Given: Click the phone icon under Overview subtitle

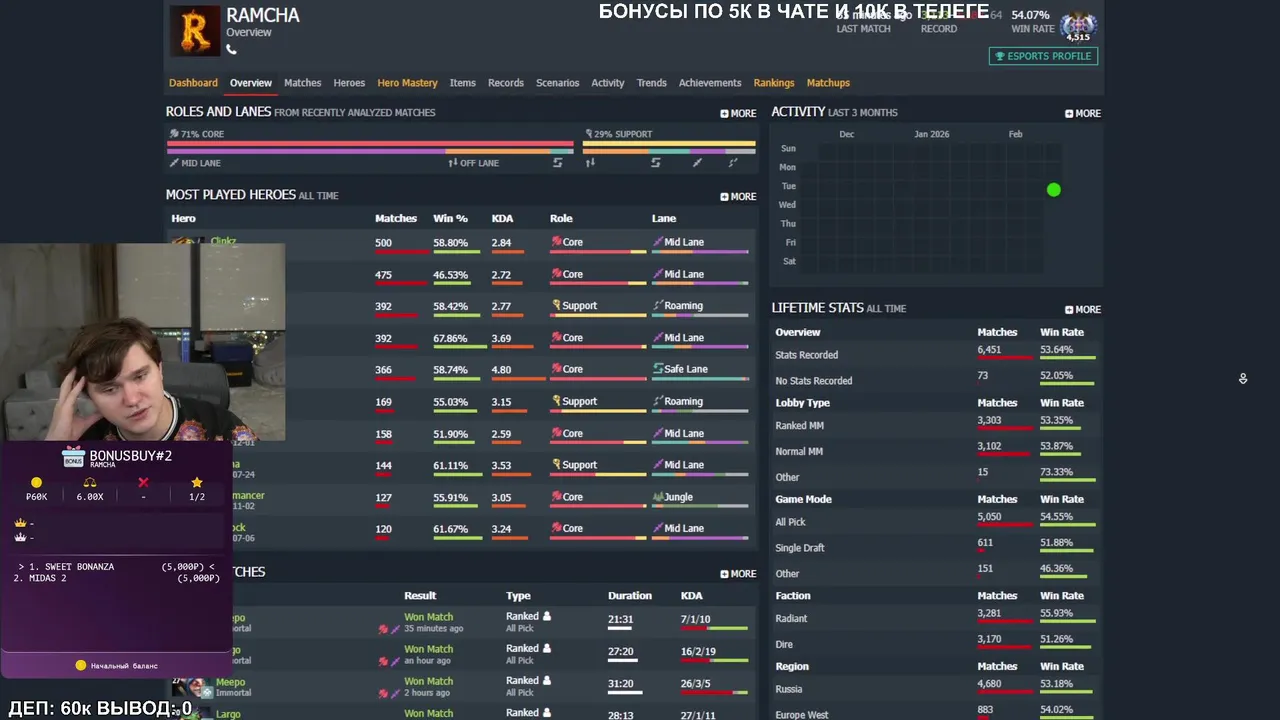Looking at the screenshot, I should point(231,49).
